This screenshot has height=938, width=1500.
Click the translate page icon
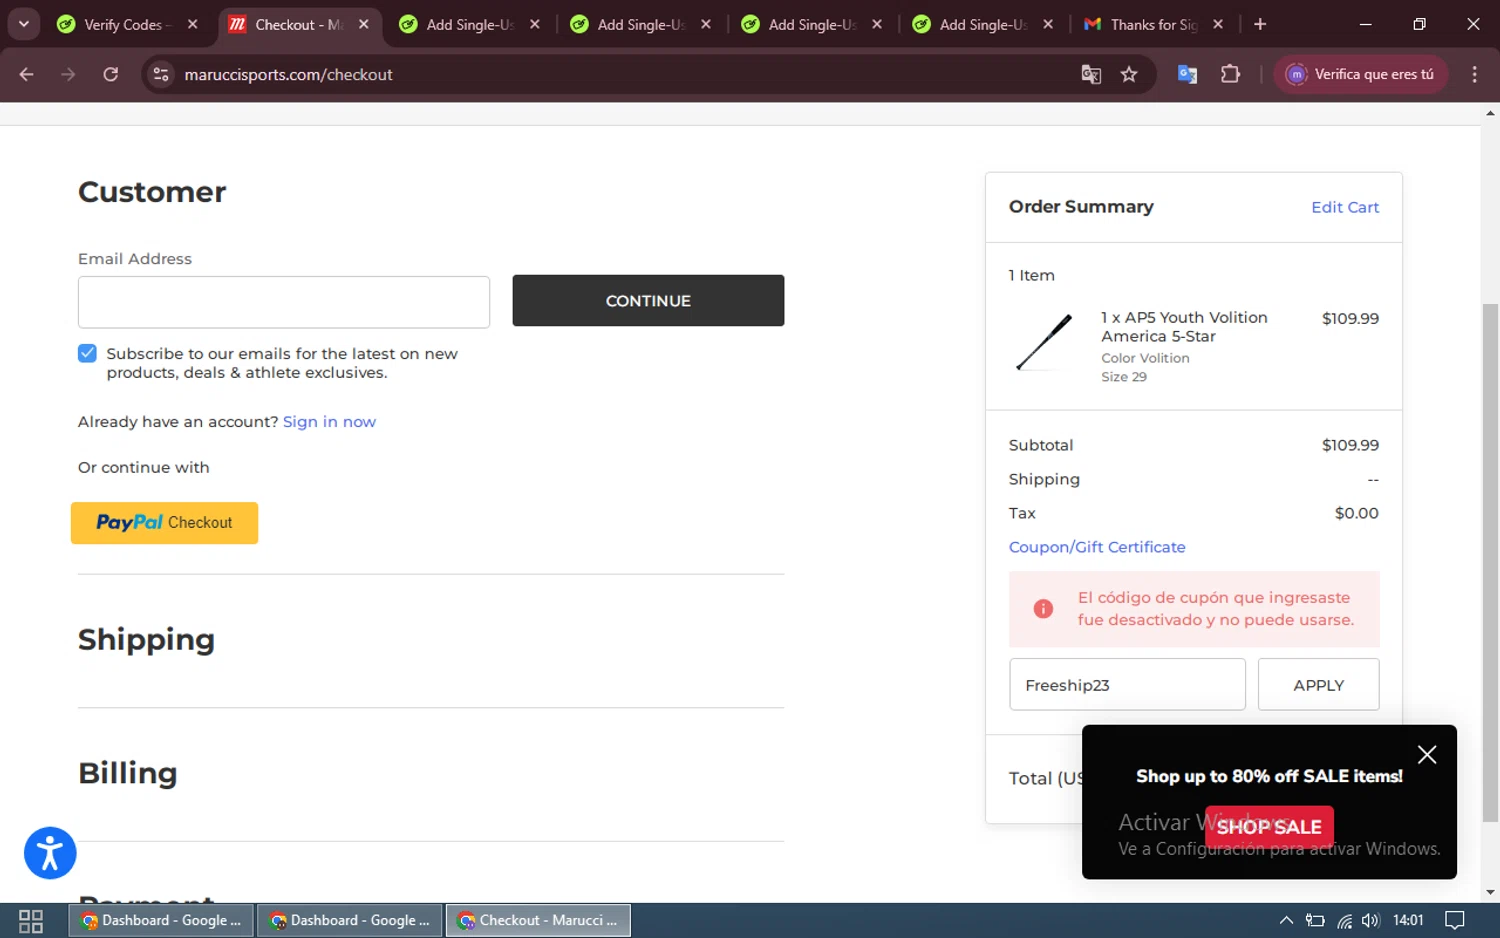click(x=1091, y=74)
